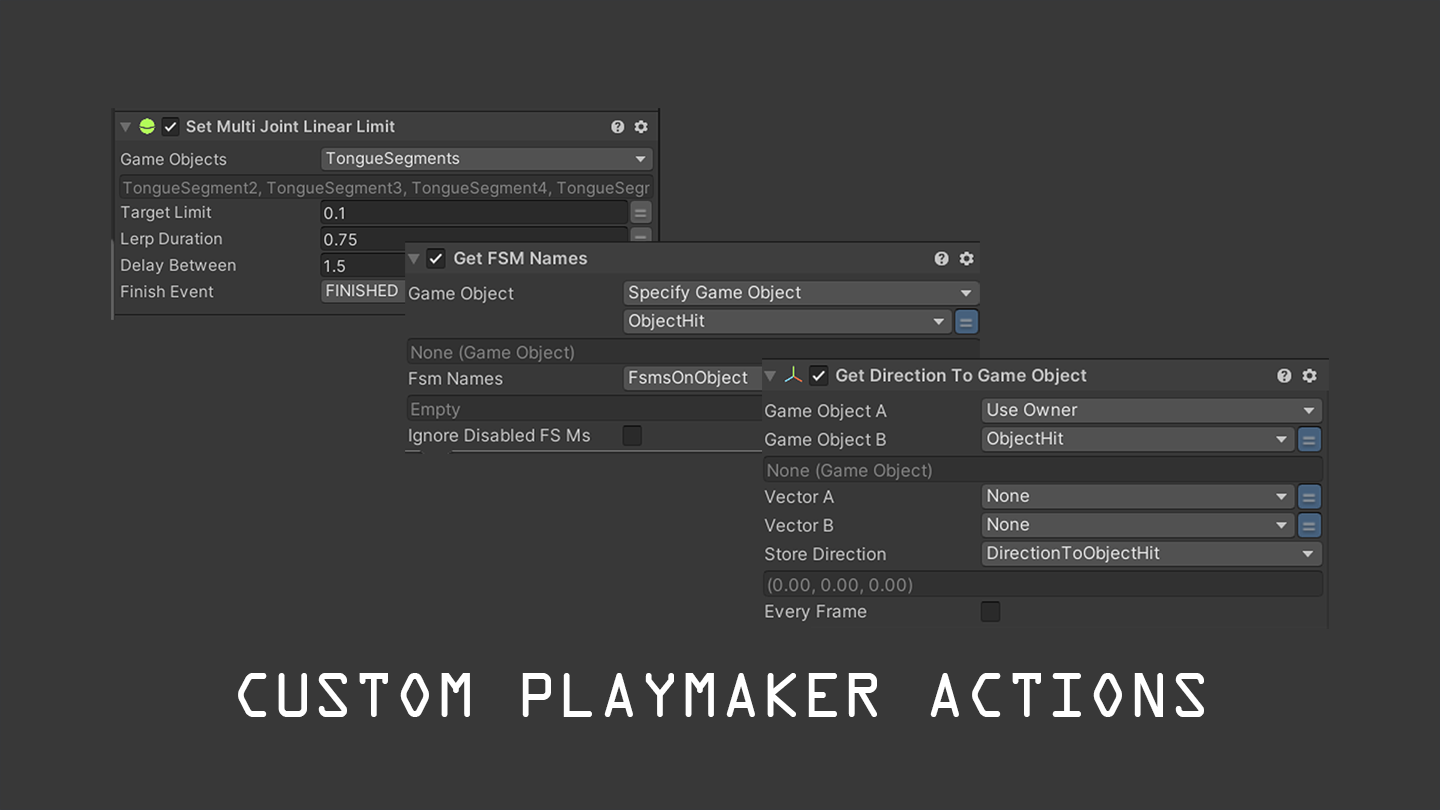Image resolution: width=1440 pixels, height=810 pixels.
Task: Click the Store Direction label
Action: (x=825, y=554)
